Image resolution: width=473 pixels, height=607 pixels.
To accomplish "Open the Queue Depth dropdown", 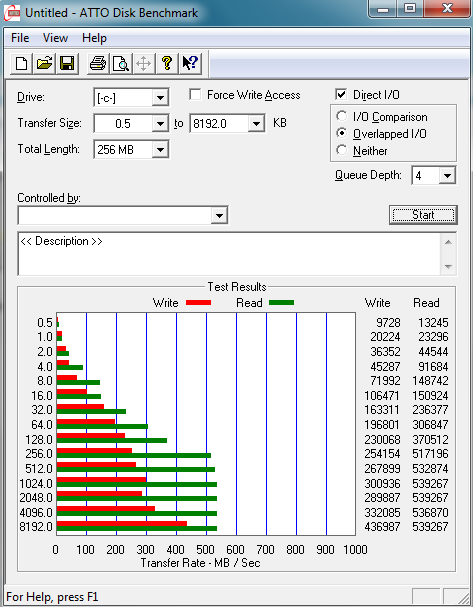I will coord(447,176).
